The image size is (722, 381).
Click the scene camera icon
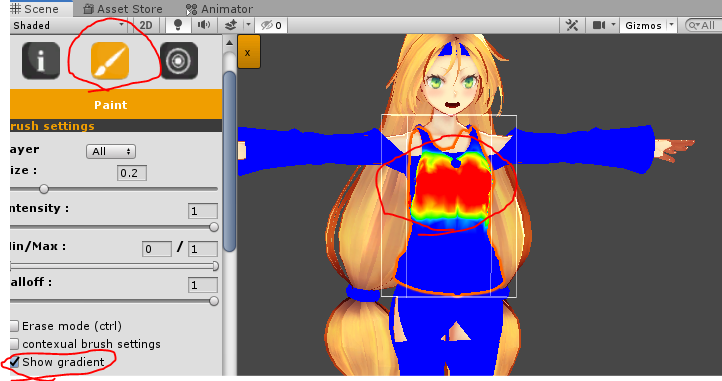coord(599,25)
